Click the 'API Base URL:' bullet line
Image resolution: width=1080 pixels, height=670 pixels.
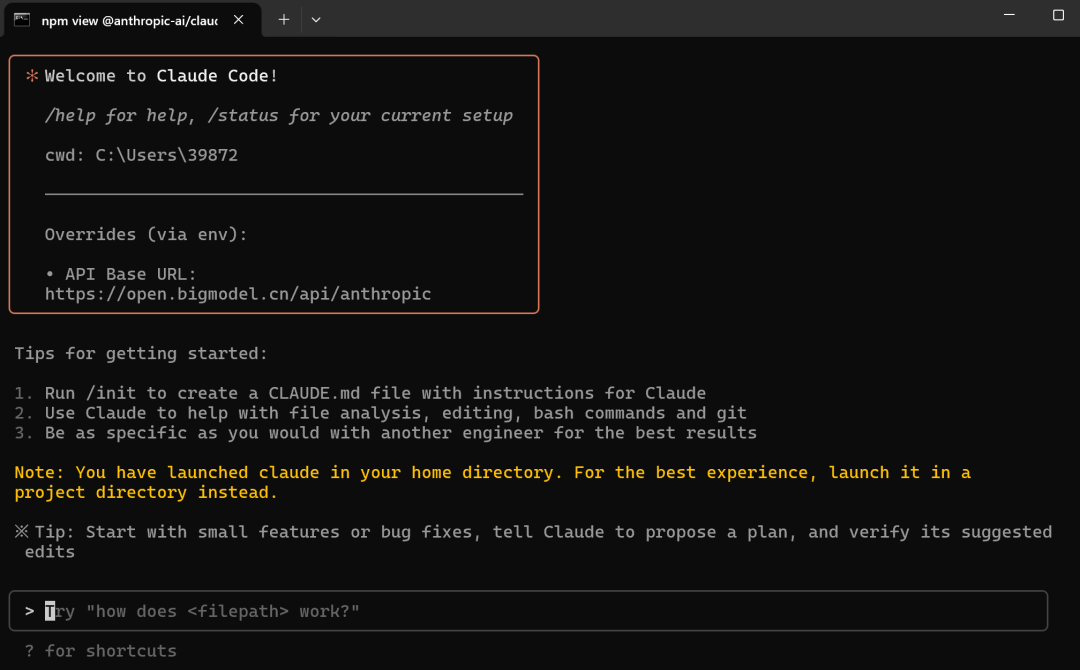pyautogui.click(x=121, y=274)
